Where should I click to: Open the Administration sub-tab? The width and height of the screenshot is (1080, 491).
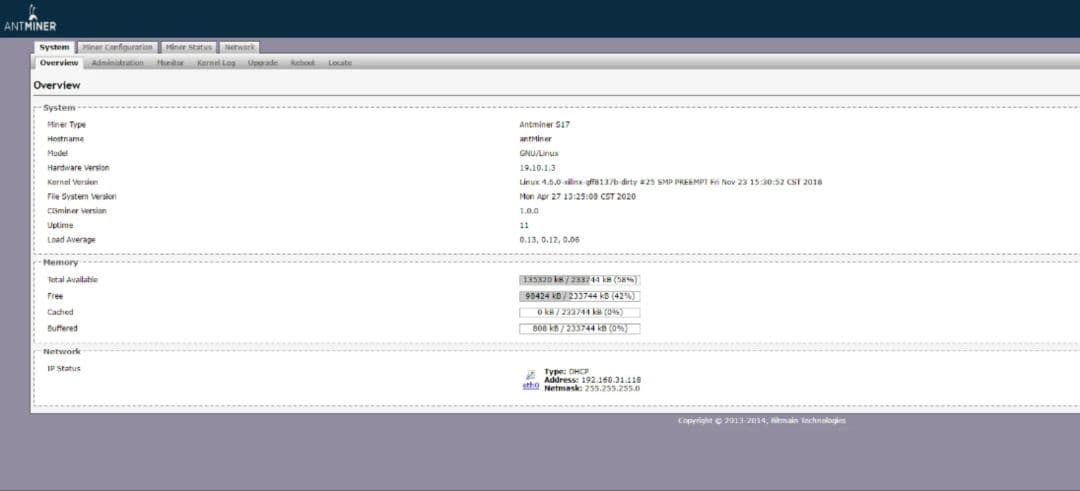[x=118, y=63]
